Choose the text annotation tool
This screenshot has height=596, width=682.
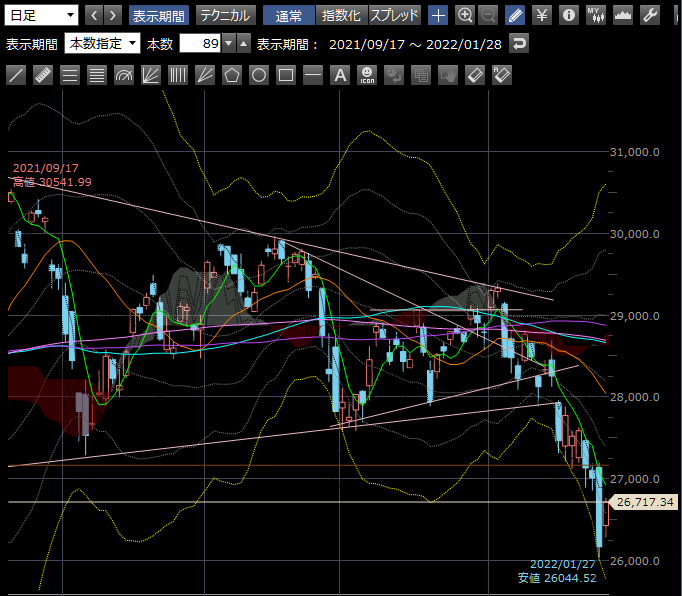(x=340, y=75)
